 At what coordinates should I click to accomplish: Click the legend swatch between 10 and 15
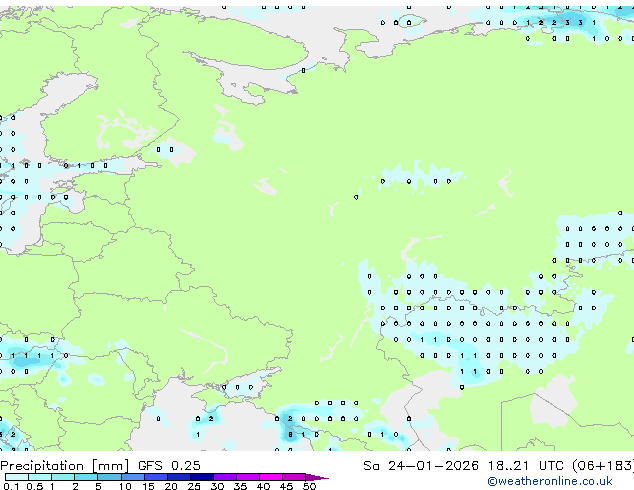click(x=132, y=477)
